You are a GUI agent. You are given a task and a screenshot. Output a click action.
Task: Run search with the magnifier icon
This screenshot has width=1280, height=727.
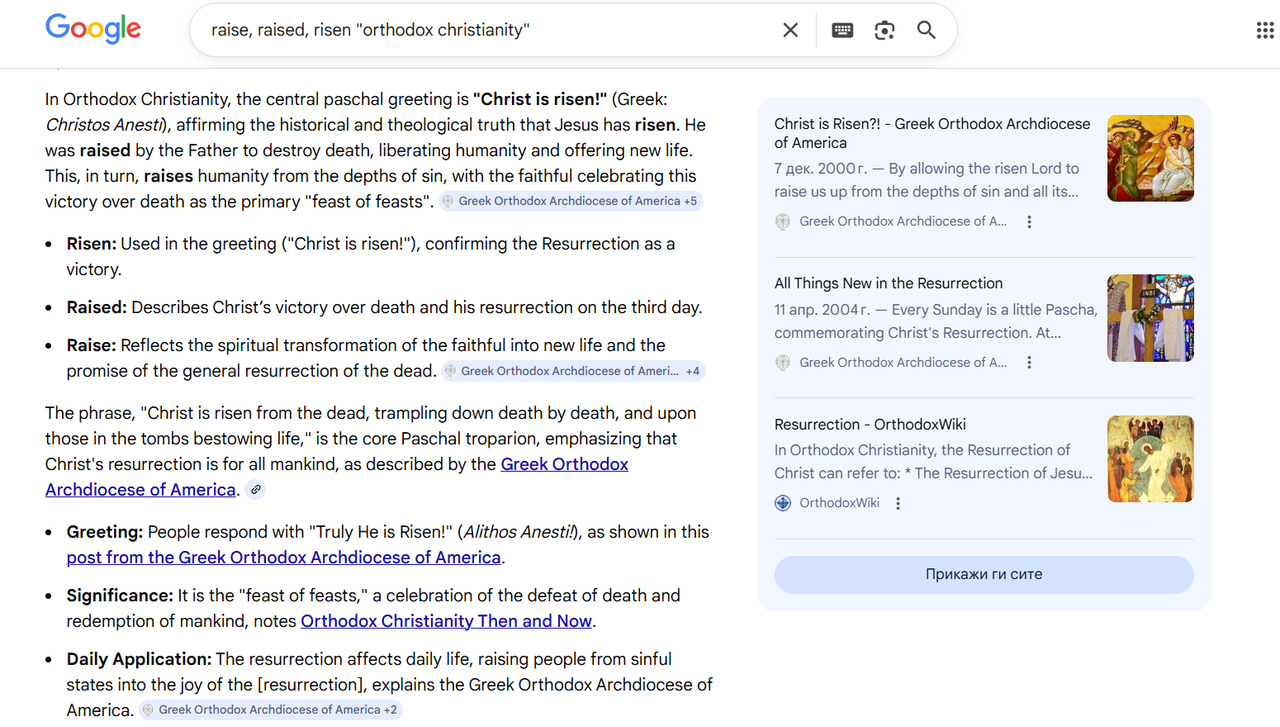(926, 30)
